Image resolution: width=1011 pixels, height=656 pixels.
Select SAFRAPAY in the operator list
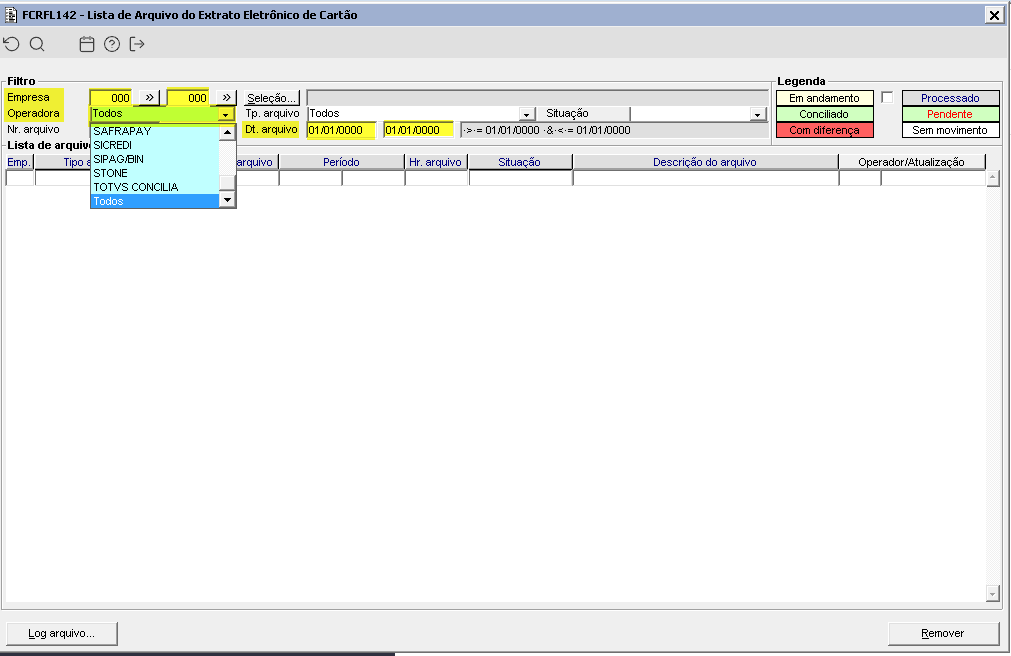tap(155, 131)
